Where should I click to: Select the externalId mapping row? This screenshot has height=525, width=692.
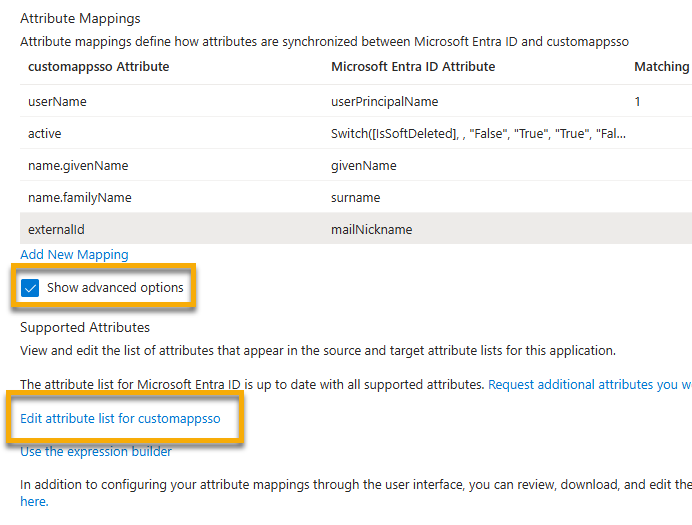[356, 229]
